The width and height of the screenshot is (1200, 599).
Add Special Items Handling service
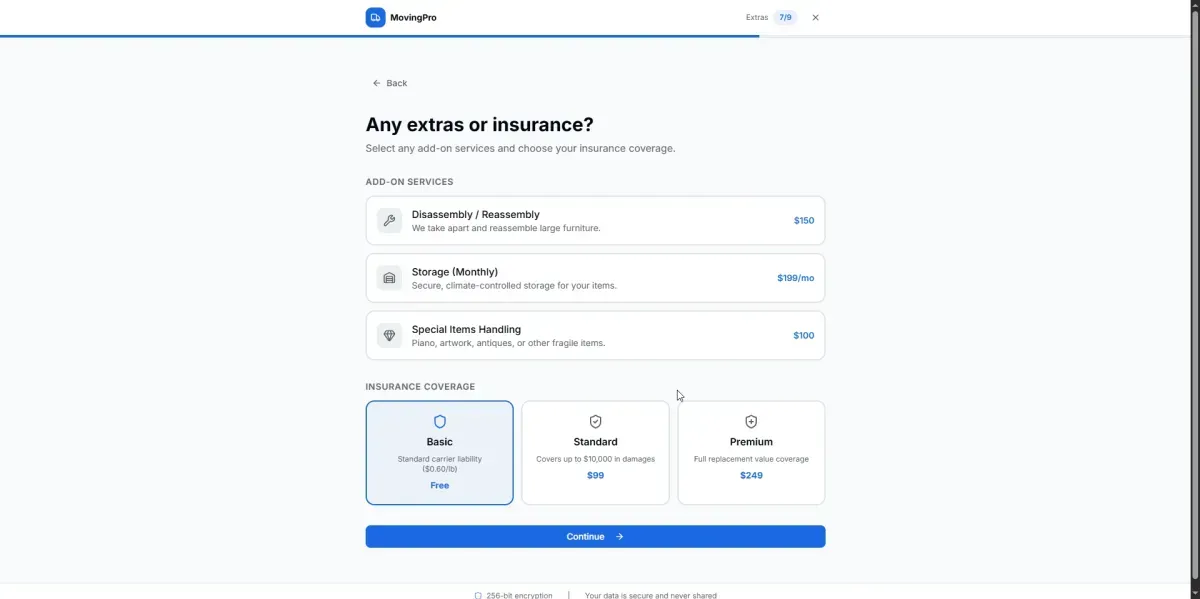(595, 335)
